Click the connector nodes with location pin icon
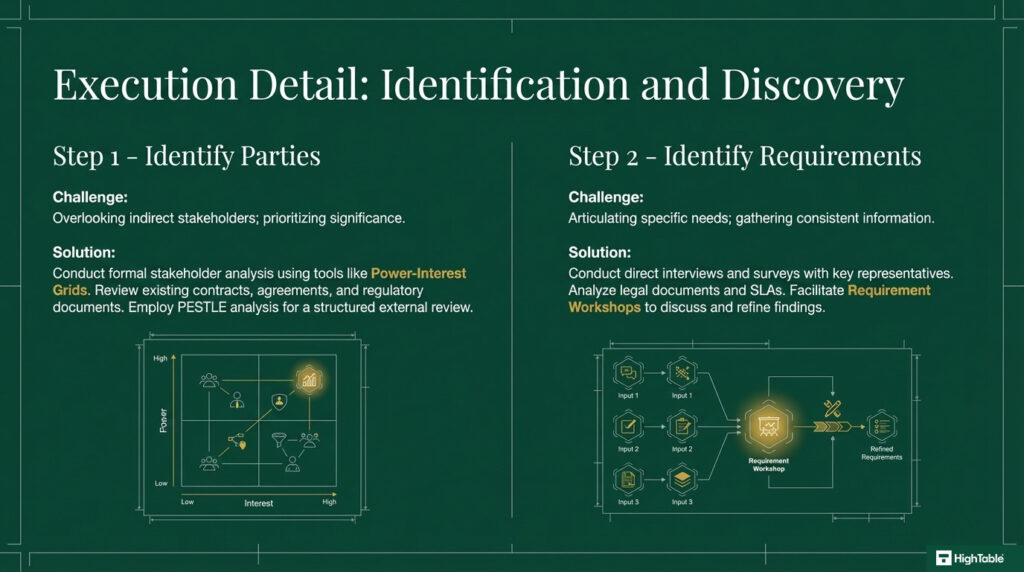Screen dimensions: 1024x572 (238, 441)
